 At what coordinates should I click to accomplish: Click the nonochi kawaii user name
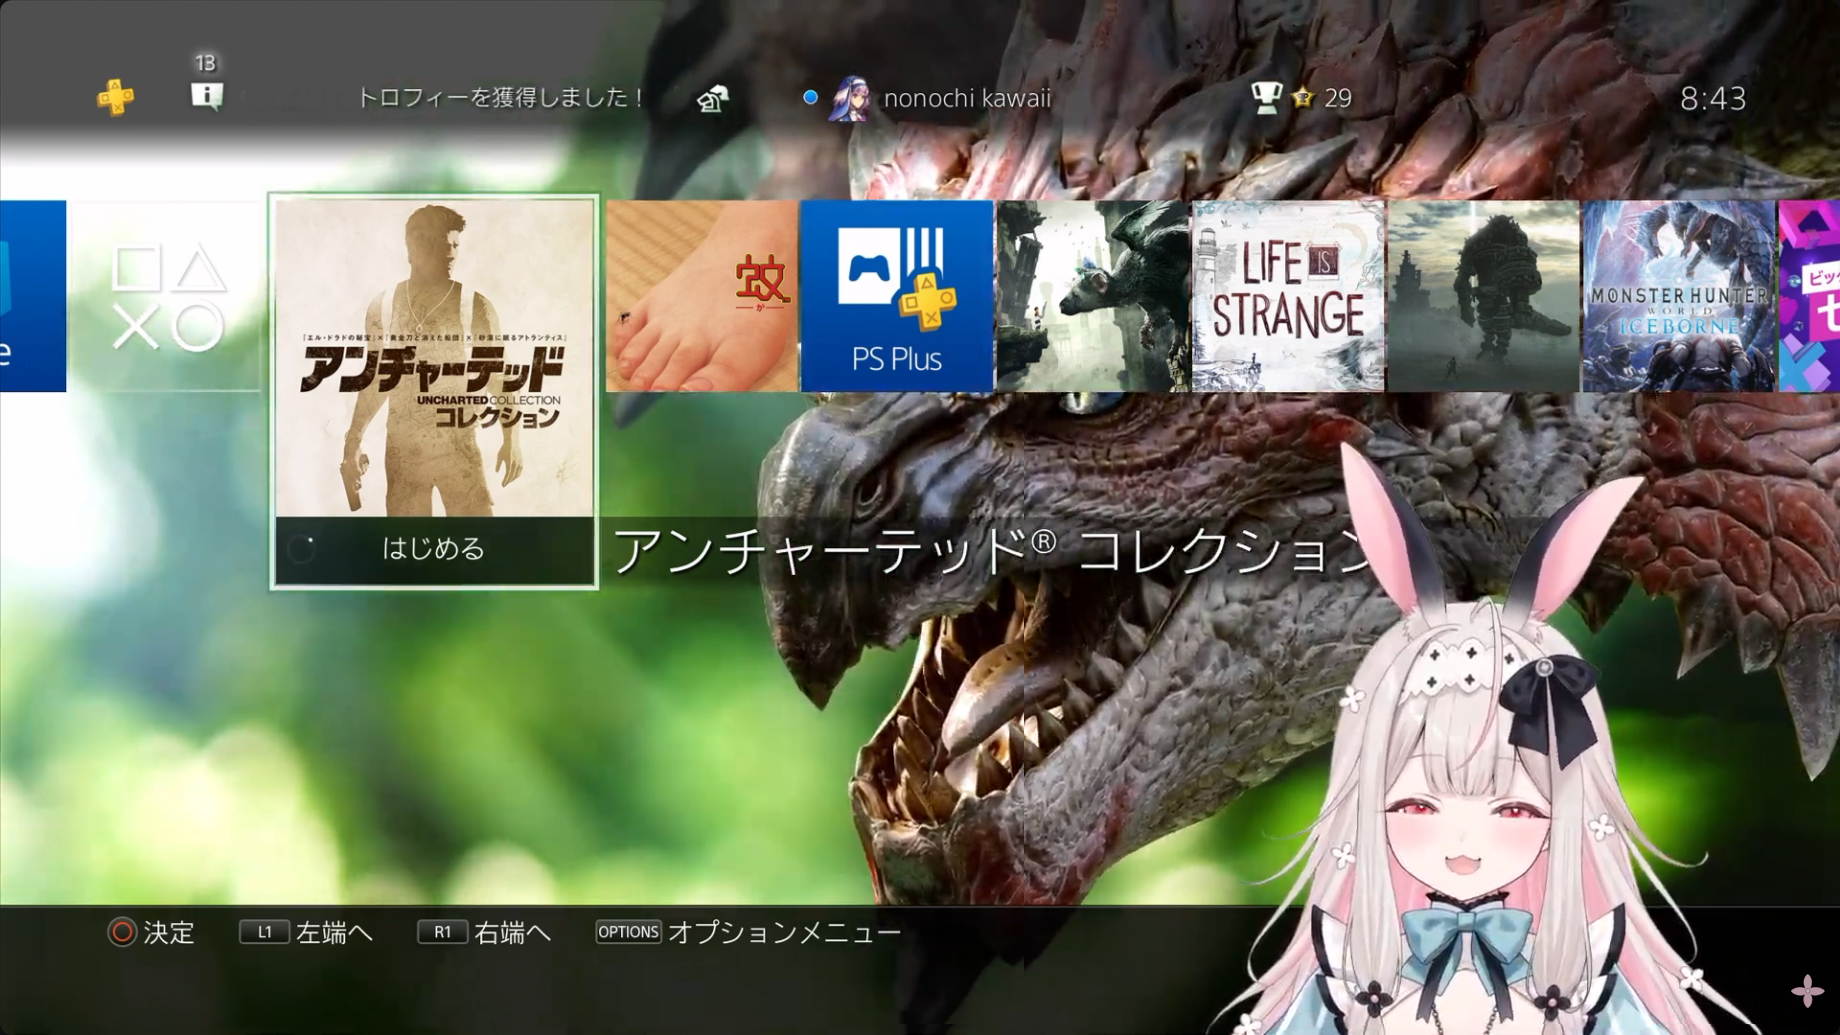coord(967,98)
